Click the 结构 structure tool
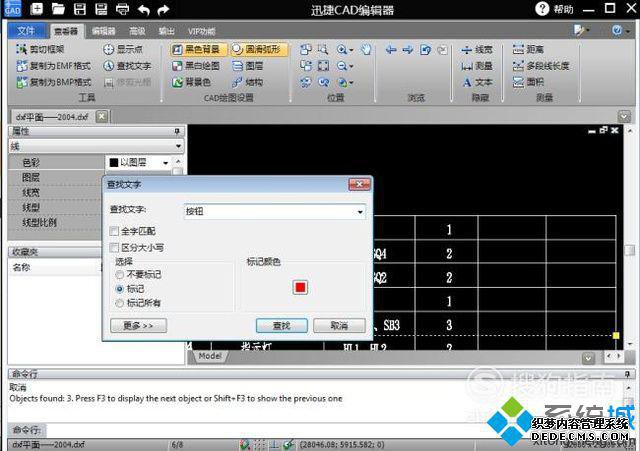Viewport: 640px width, 451px height. point(248,82)
